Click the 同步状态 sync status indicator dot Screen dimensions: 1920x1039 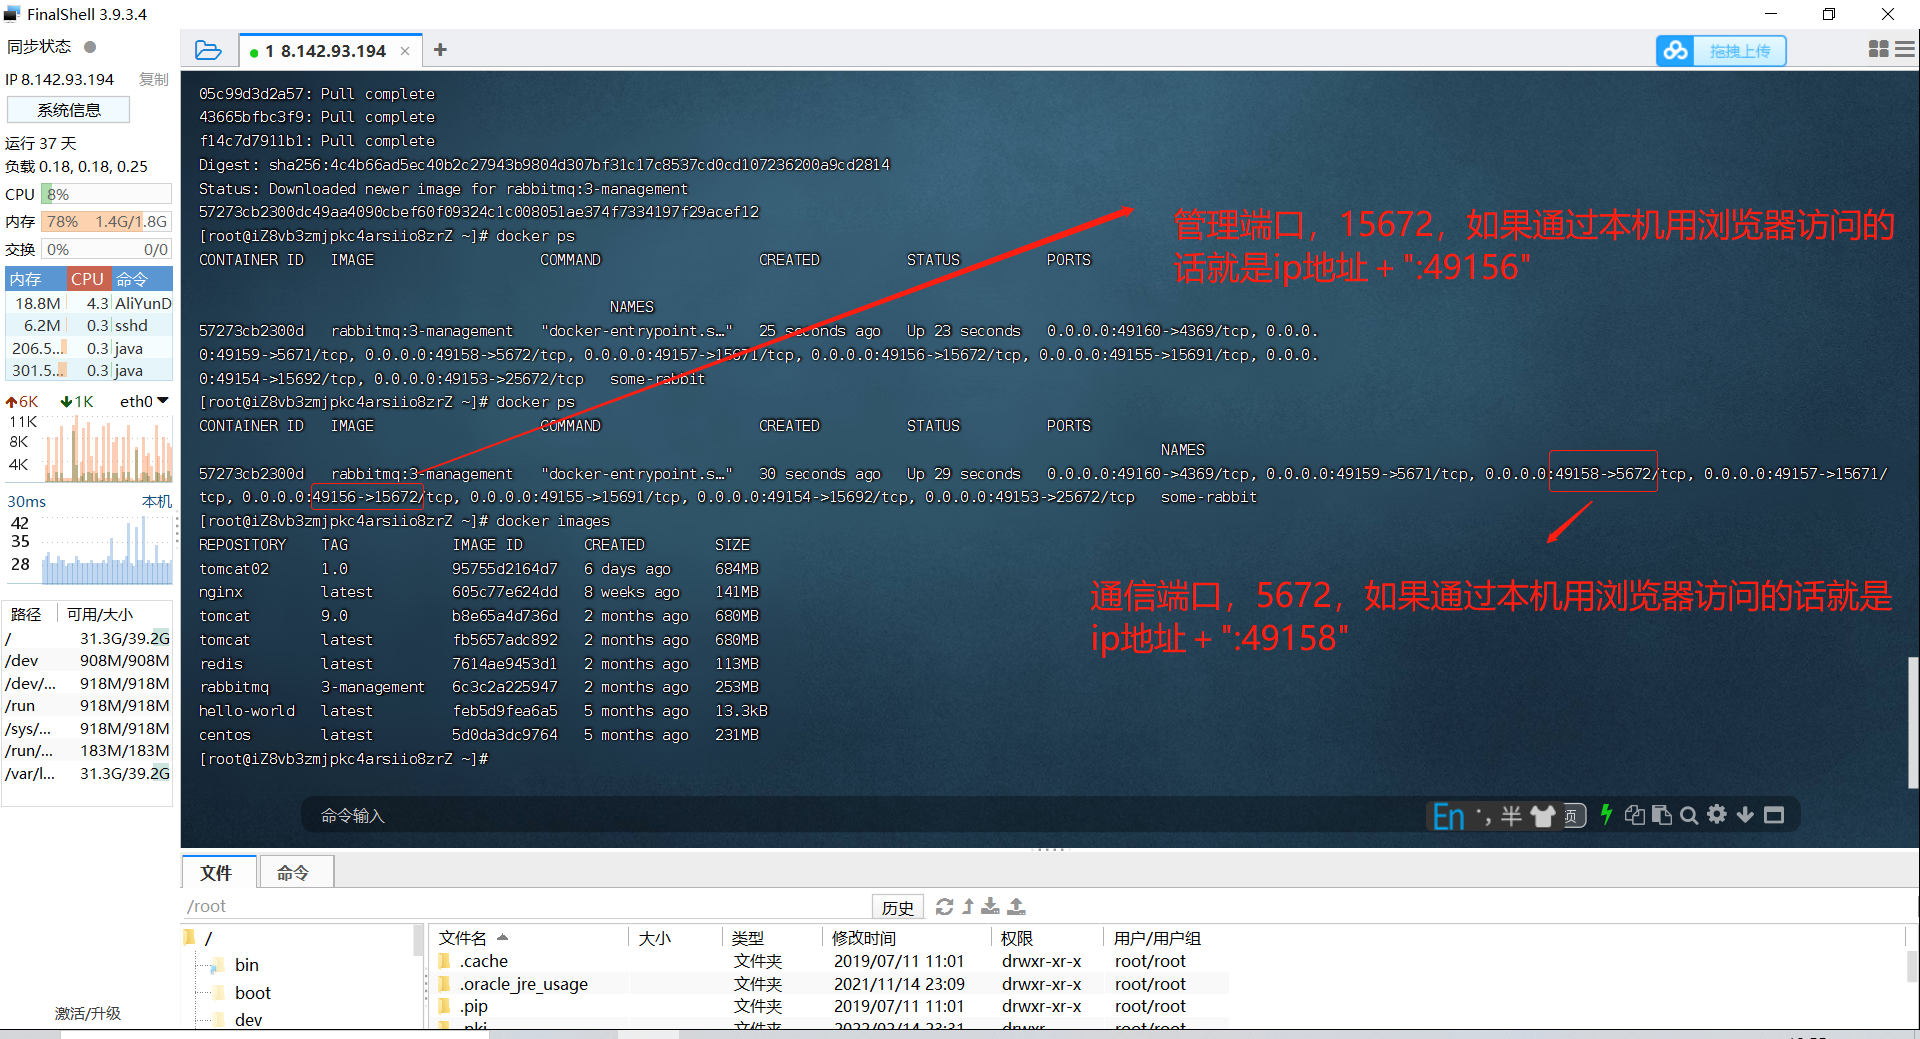(90, 47)
